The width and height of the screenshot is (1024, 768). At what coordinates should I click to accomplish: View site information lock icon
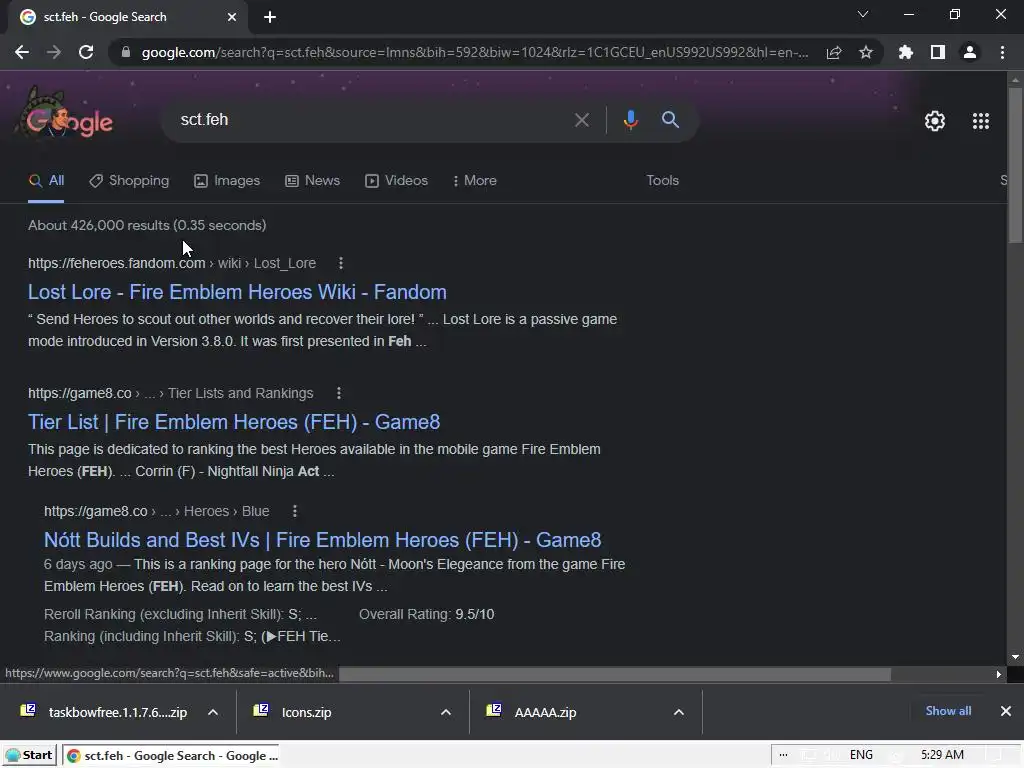pos(125,52)
